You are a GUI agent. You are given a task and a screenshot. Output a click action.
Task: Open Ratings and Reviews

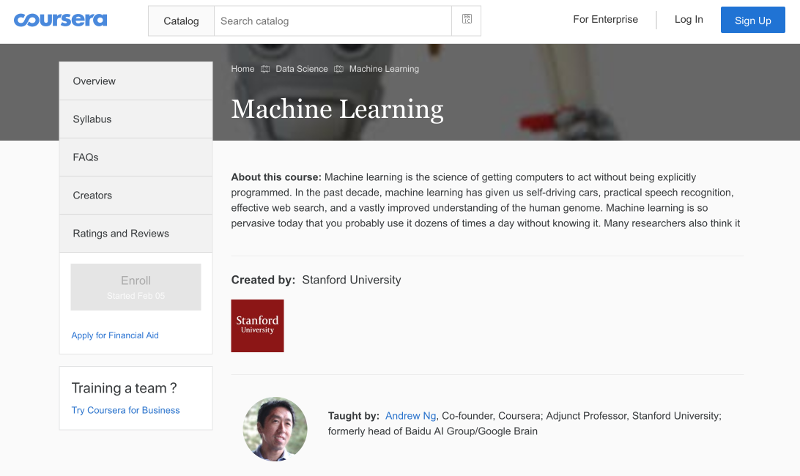pyautogui.click(x=136, y=233)
